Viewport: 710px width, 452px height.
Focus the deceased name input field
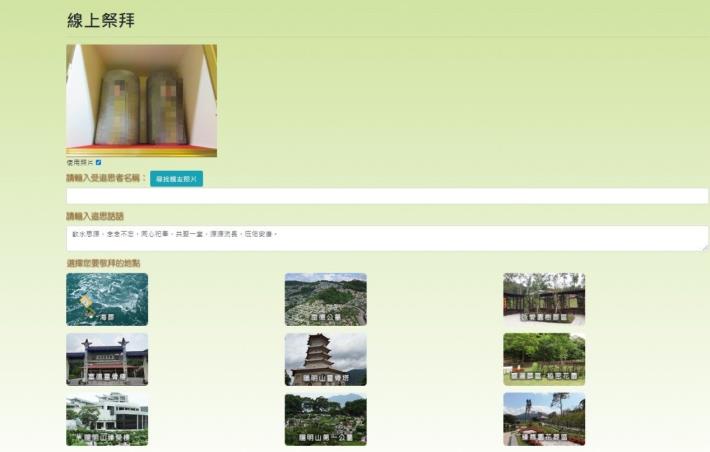(x=386, y=196)
